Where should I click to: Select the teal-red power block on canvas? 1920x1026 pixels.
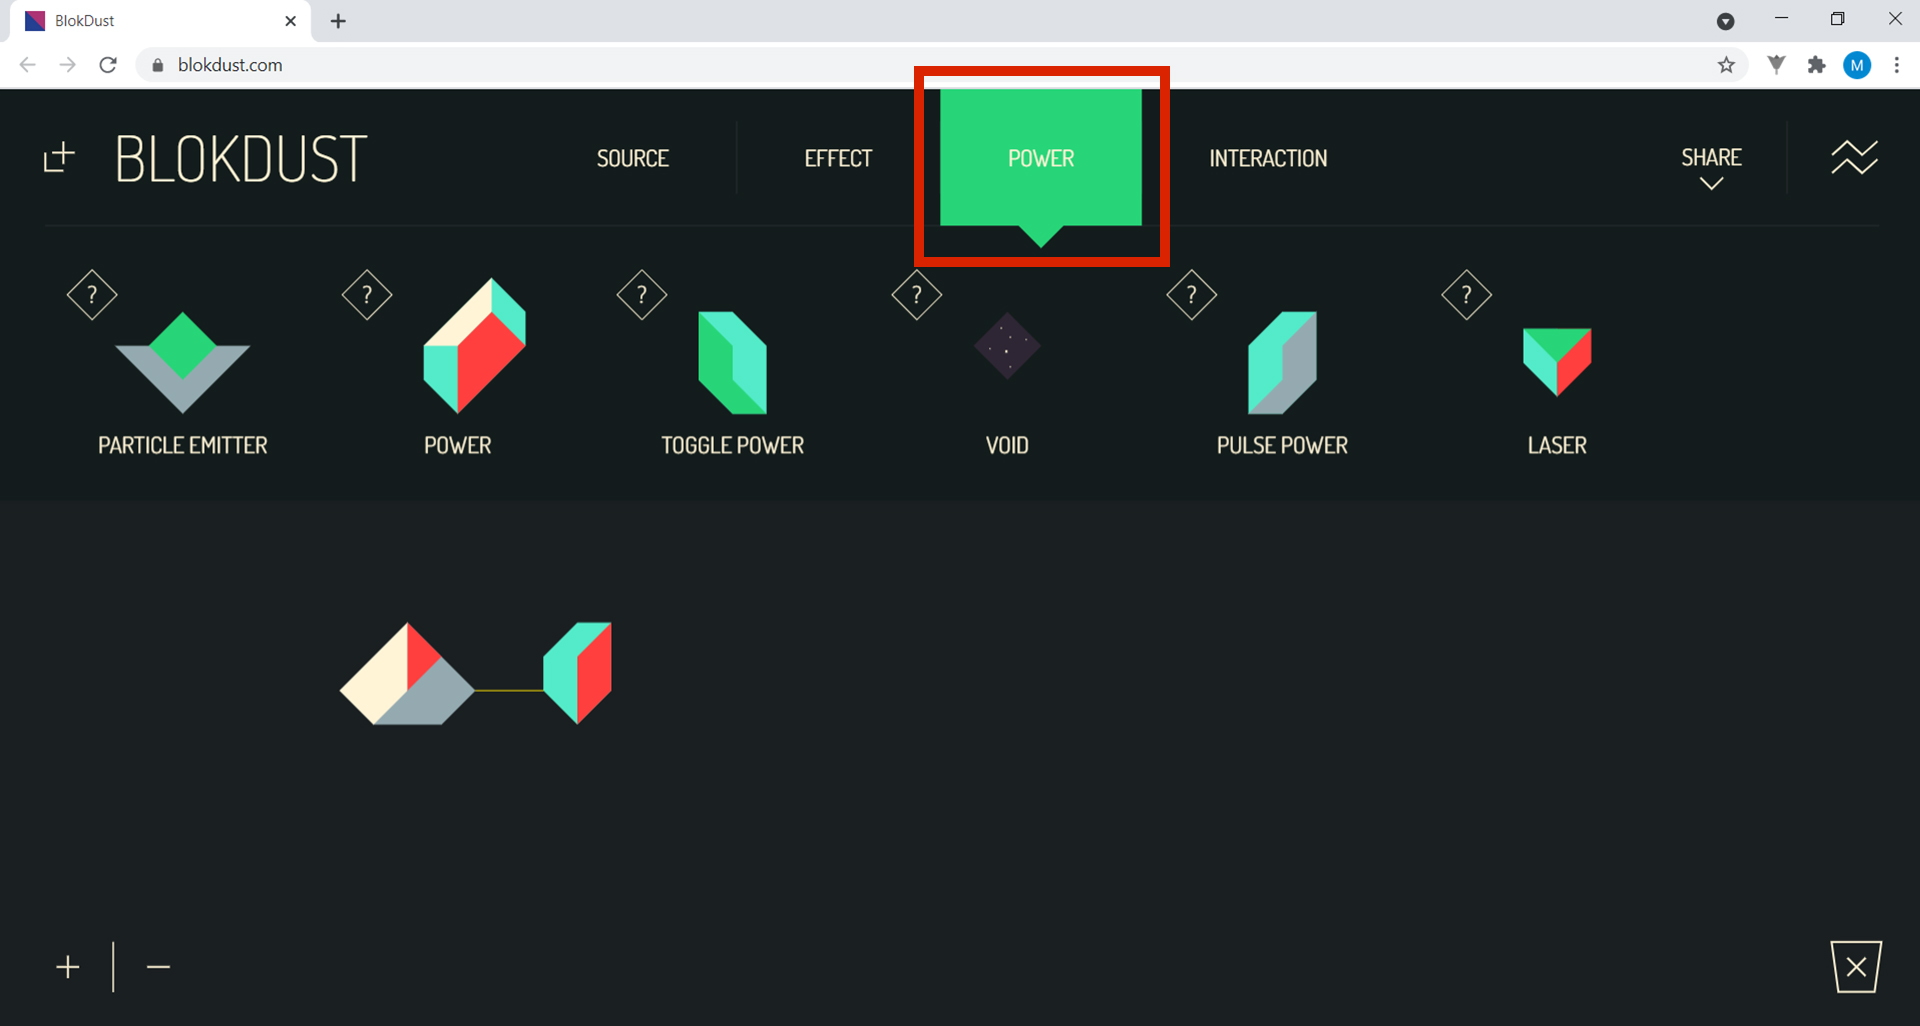[577, 673]
